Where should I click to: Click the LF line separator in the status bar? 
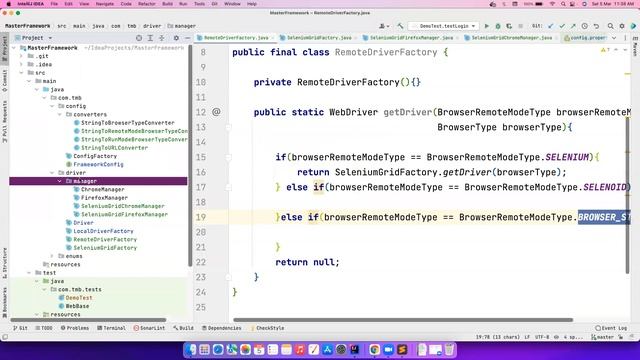[x=527, y=337]
